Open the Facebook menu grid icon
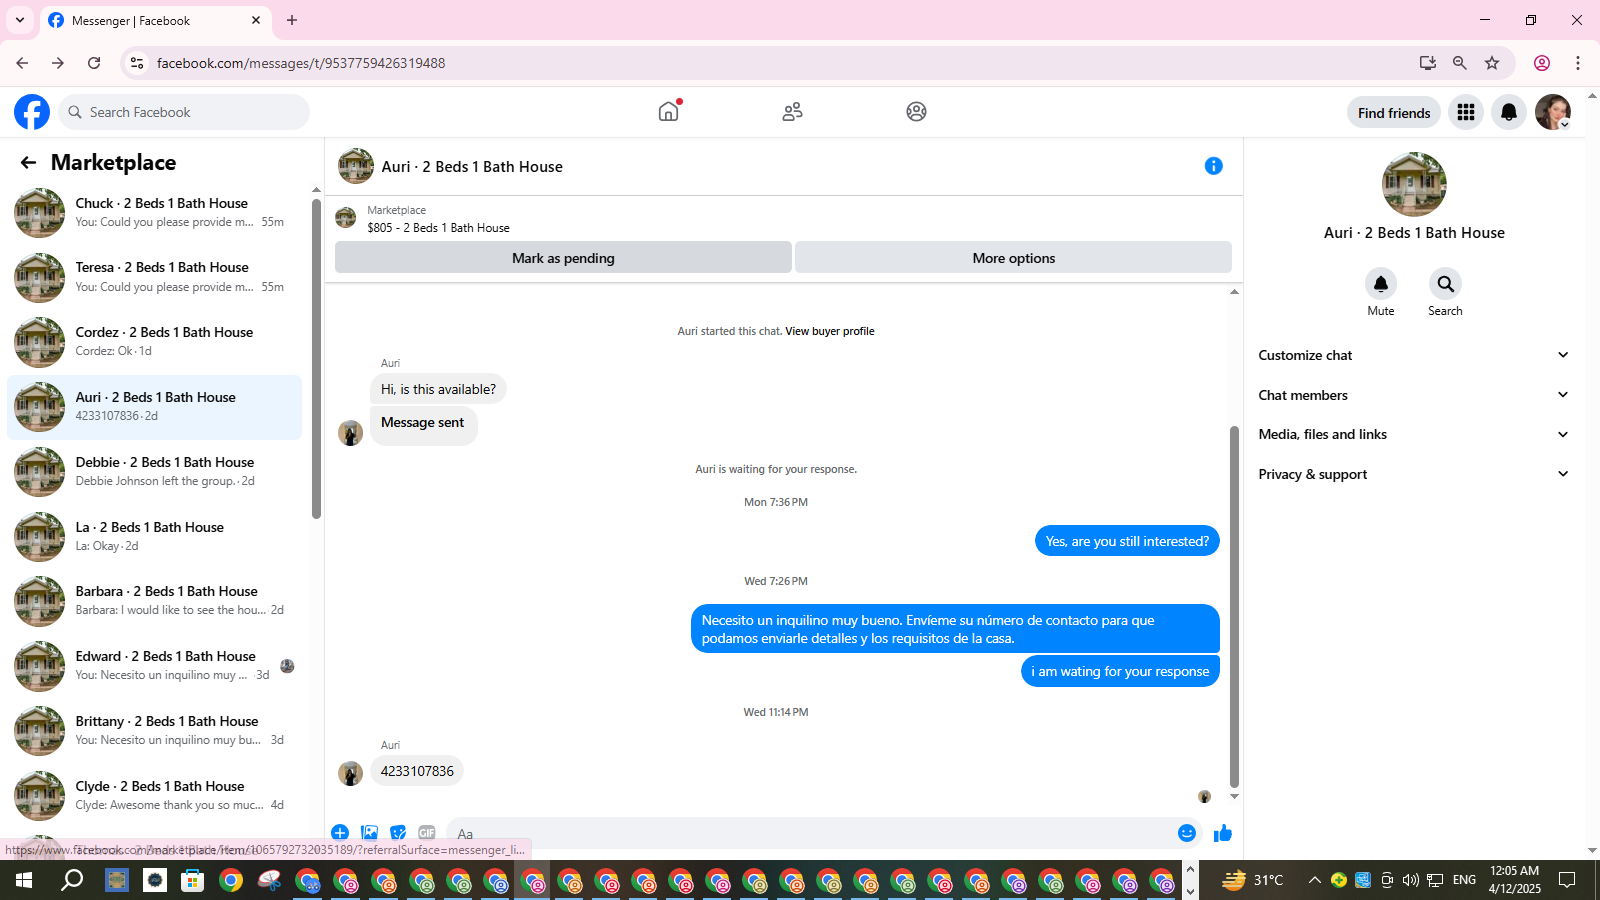This screenshot has width=1600, height=900. 1466,112
